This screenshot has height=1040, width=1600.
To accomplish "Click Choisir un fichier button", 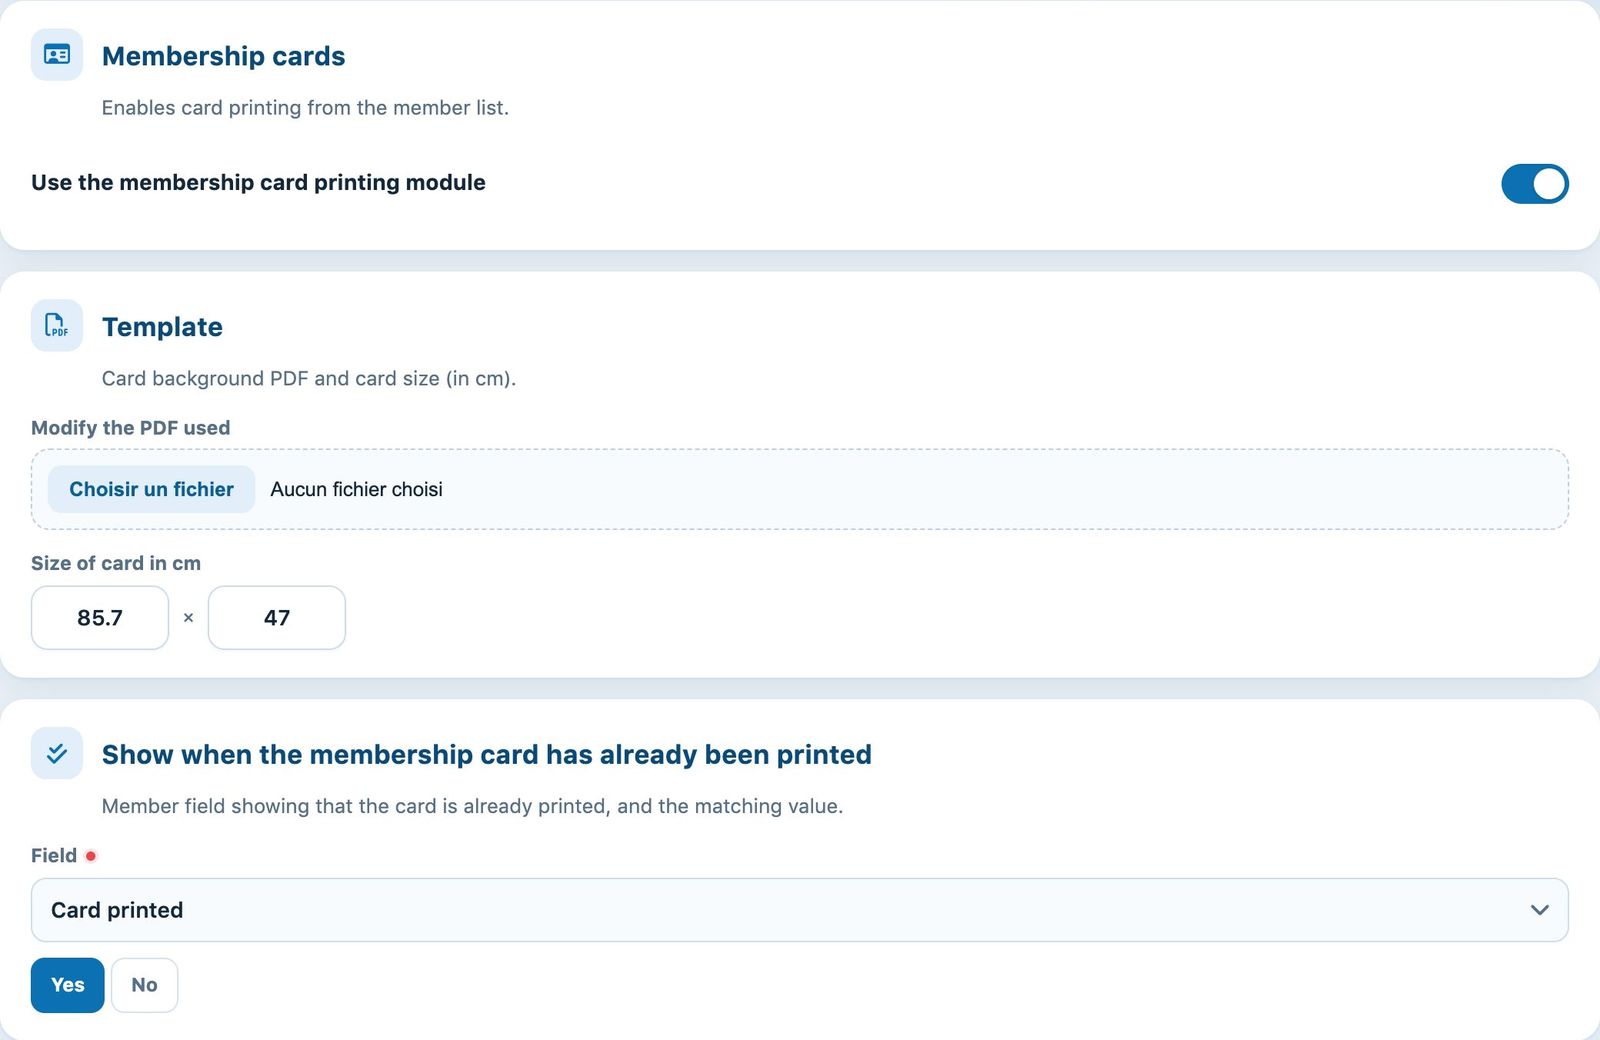I will (x=151, y=489).
